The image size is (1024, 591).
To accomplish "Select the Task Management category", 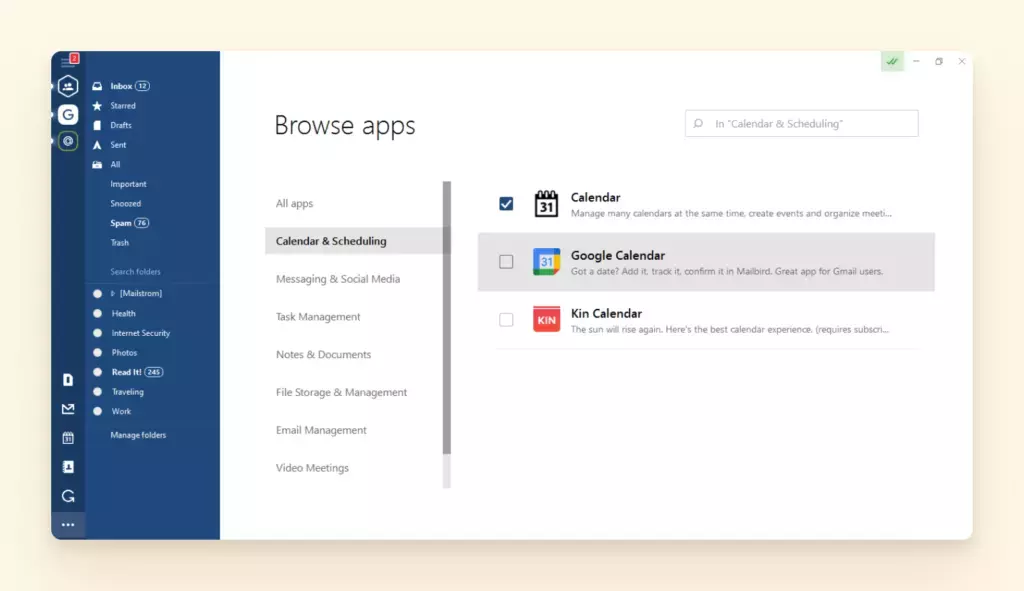I will pos(318,317).
